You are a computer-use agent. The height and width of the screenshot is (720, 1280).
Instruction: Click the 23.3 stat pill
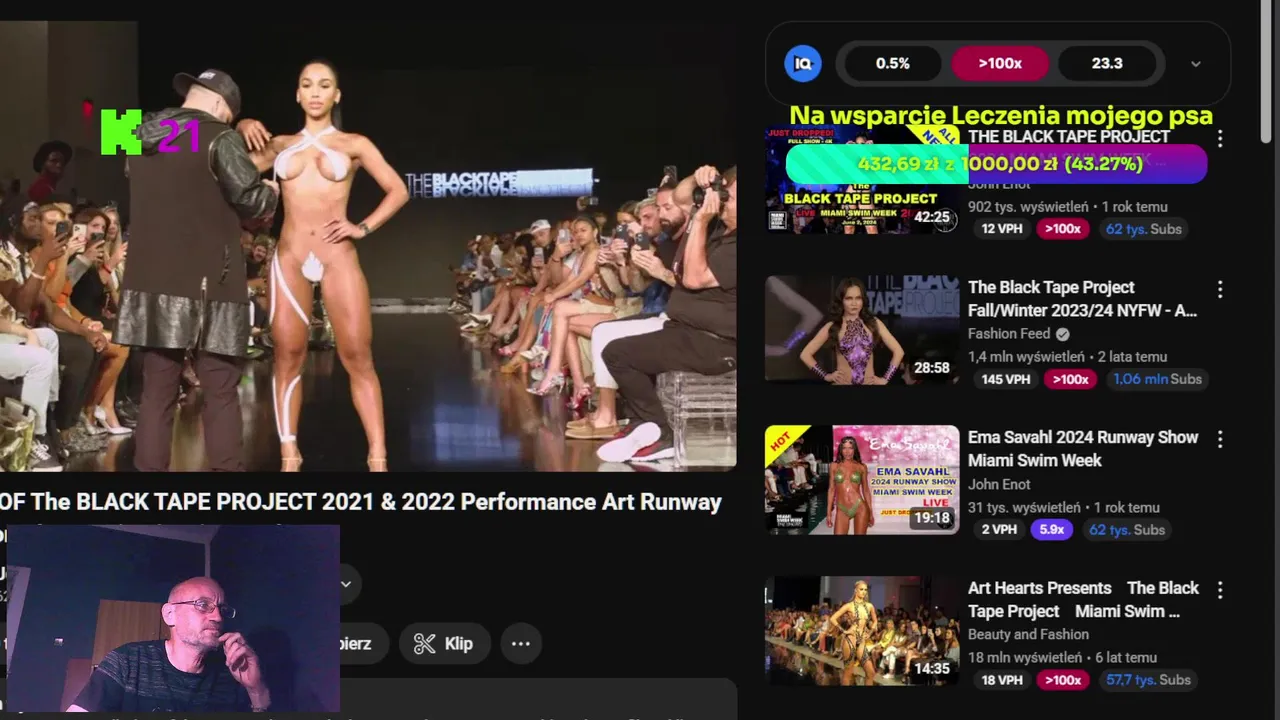1107,63
